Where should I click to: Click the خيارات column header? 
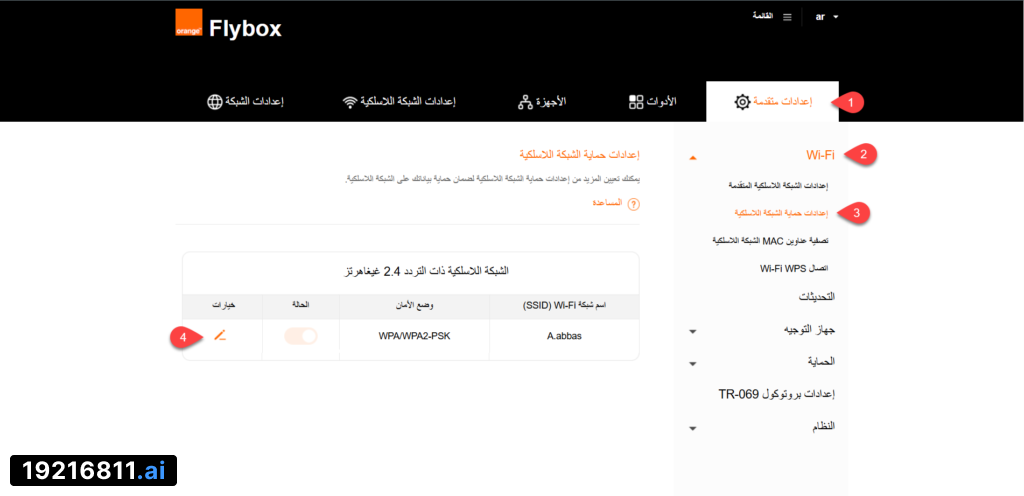[x=223, y=306]
